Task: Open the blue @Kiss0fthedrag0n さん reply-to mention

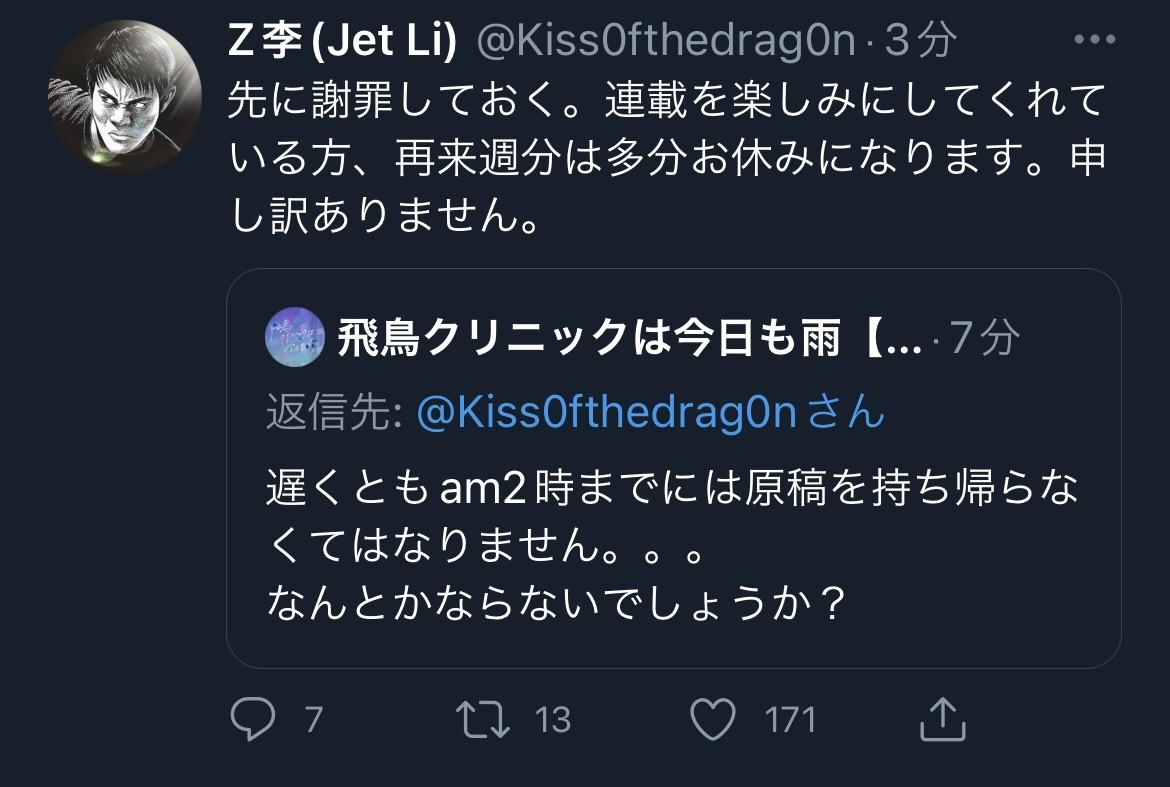Action: 650,412
